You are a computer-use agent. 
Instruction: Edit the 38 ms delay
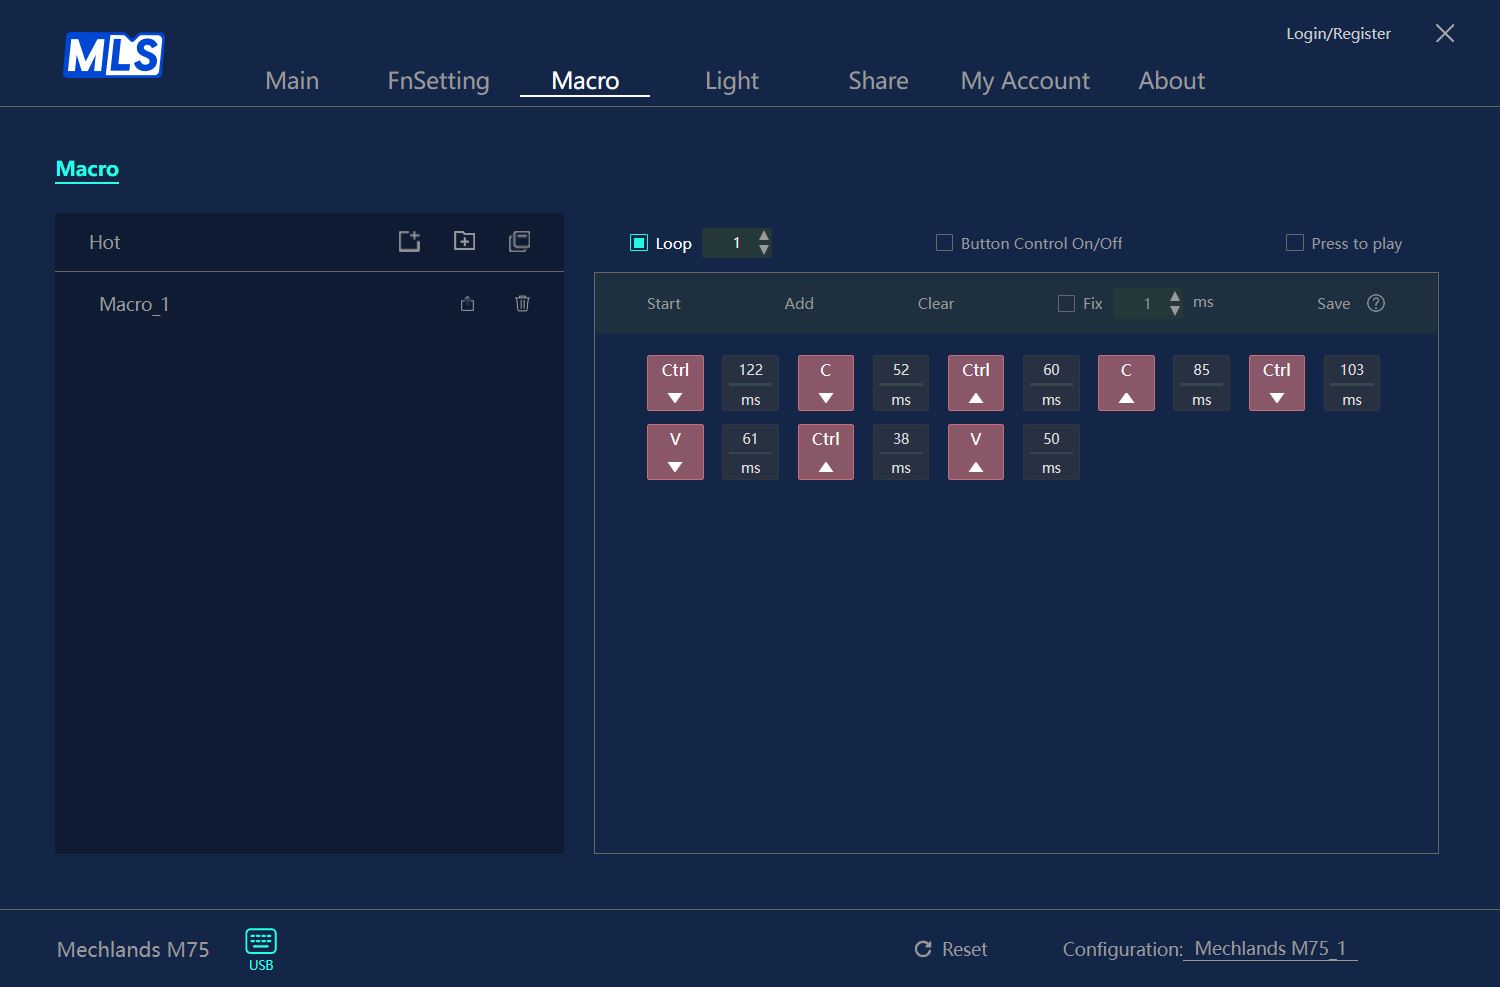pos(901,452)
